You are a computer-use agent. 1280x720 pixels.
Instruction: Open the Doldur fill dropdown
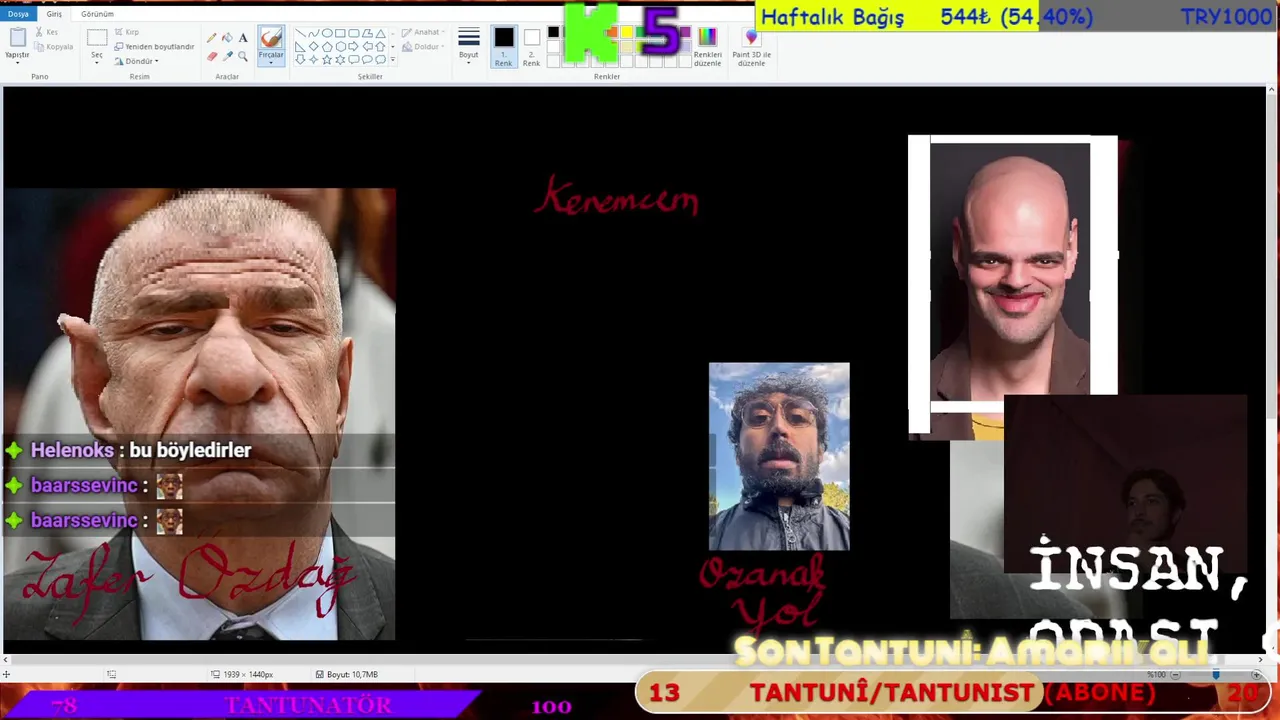pyautogui.click(x=425, y=46)
